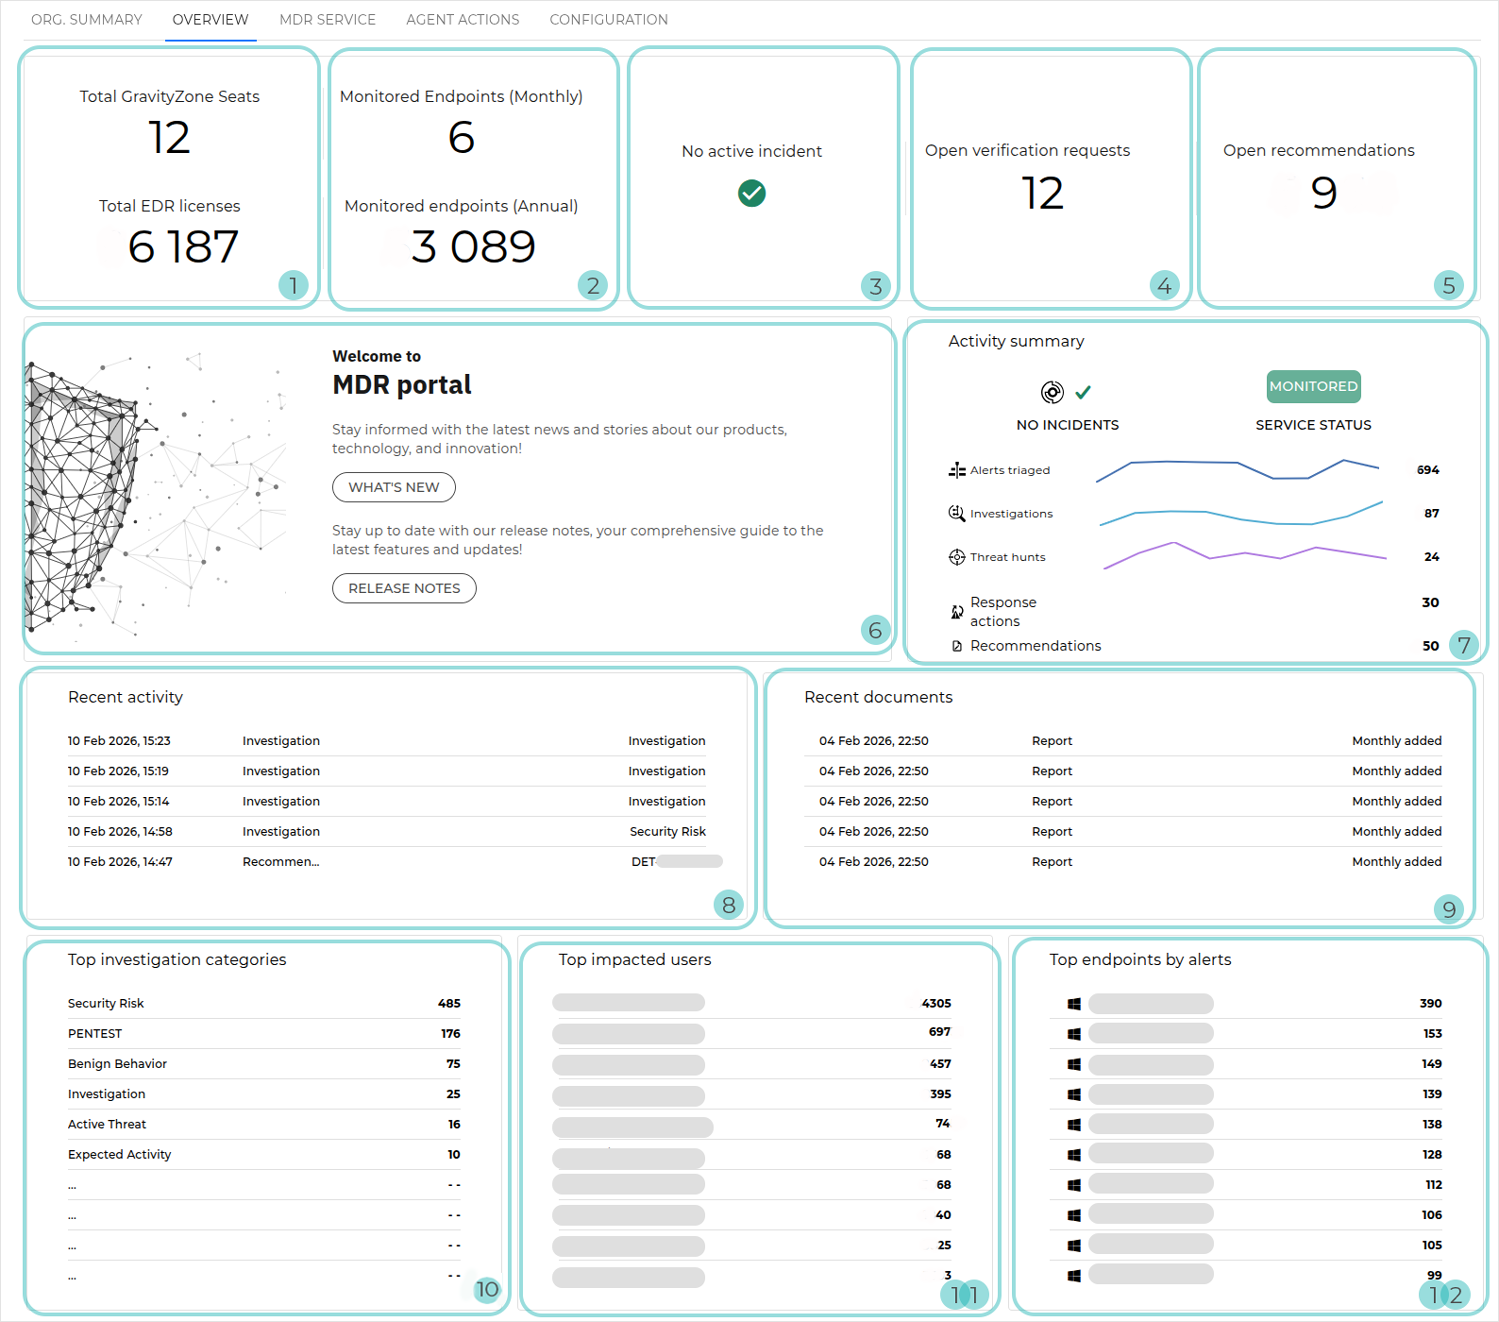Switch to the AGENT ACTIONS tab
The width and height of the screenshot is (1499, 1322).
tap(462, 19)
